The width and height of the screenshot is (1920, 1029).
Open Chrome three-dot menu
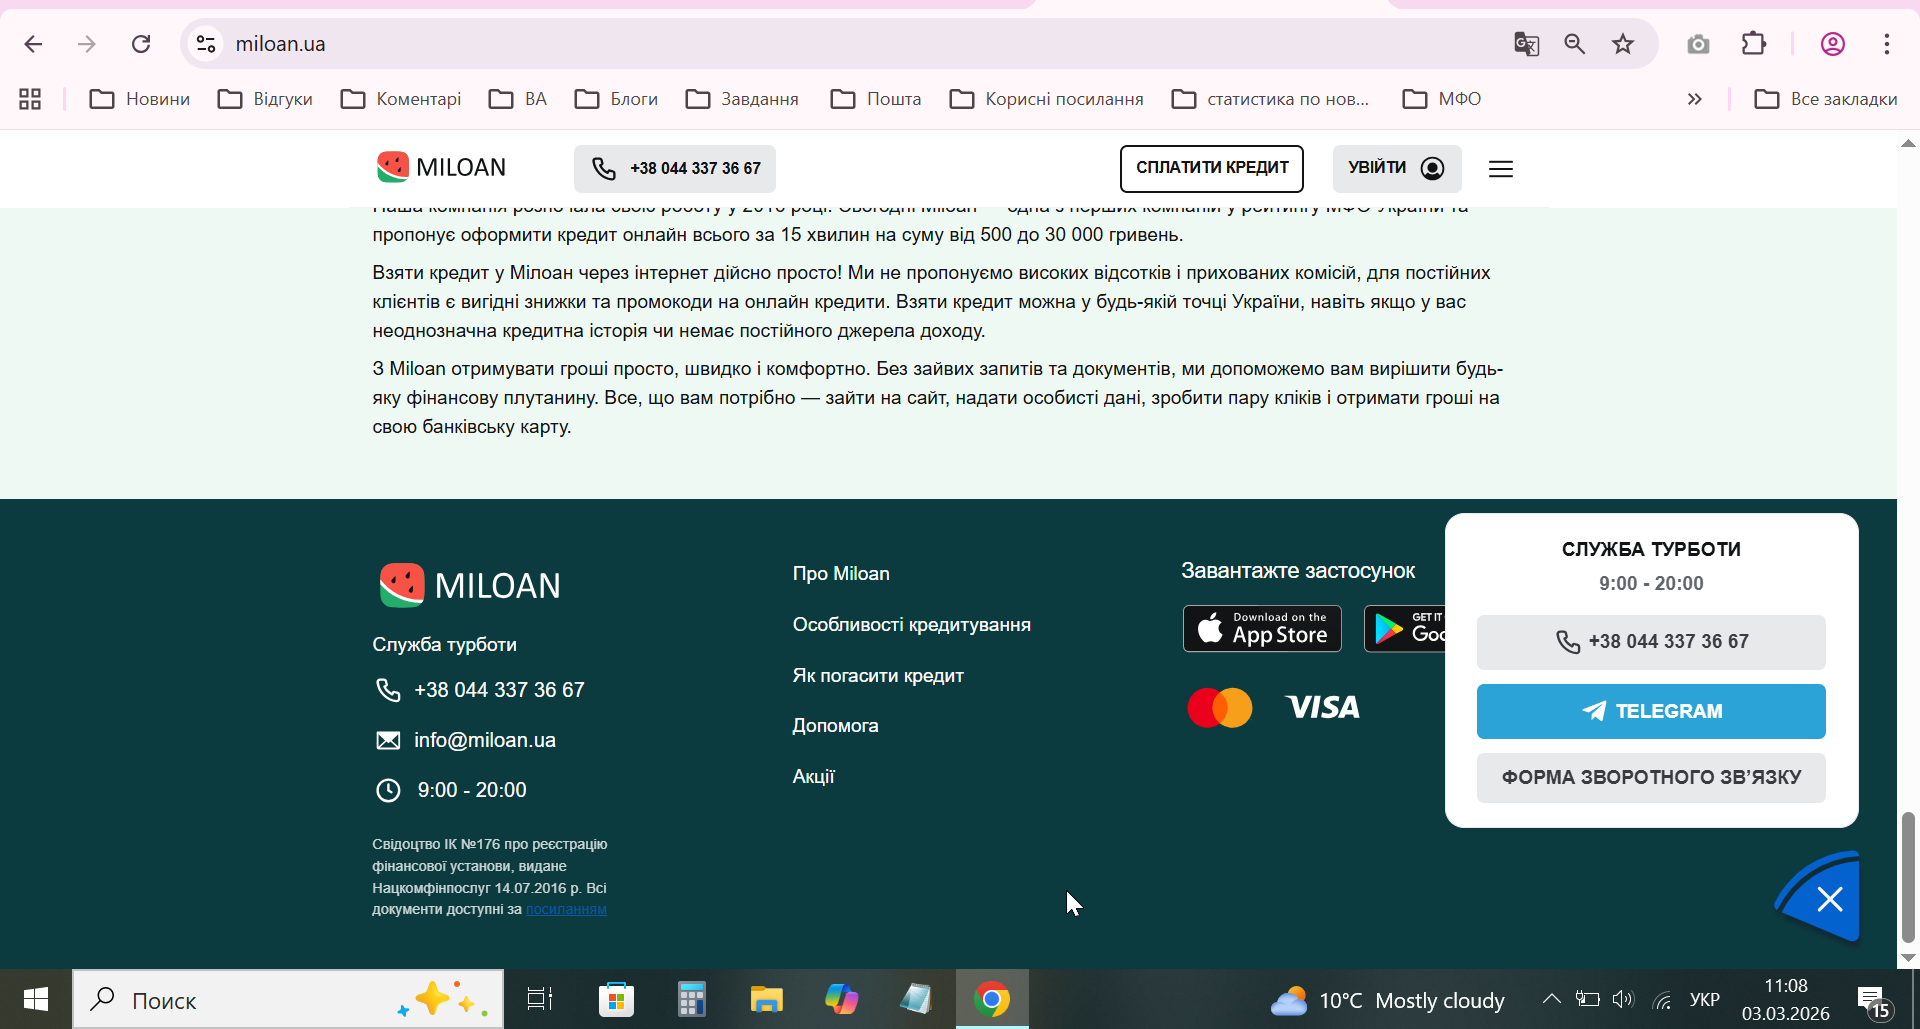[1887, 44]
